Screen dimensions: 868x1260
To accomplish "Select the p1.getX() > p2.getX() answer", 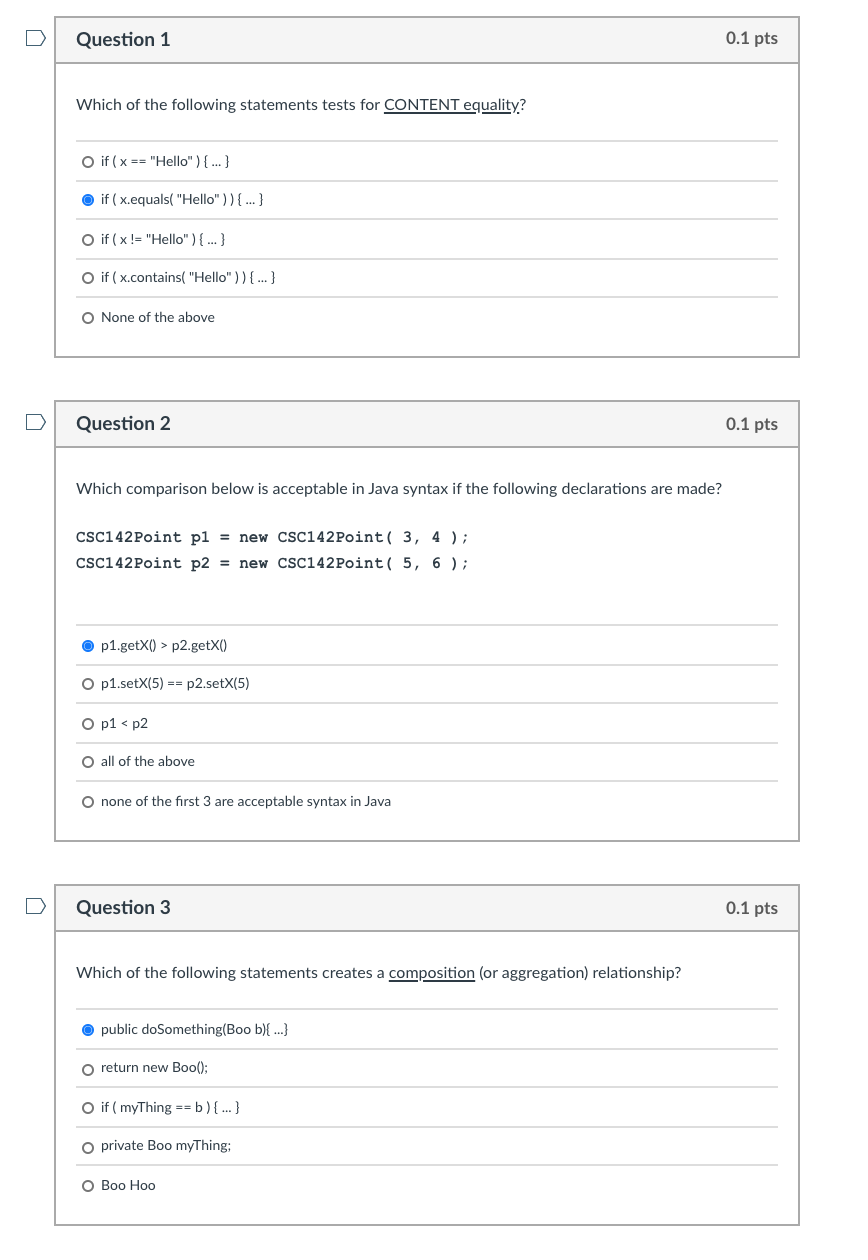I will click(x=89, y=646).
